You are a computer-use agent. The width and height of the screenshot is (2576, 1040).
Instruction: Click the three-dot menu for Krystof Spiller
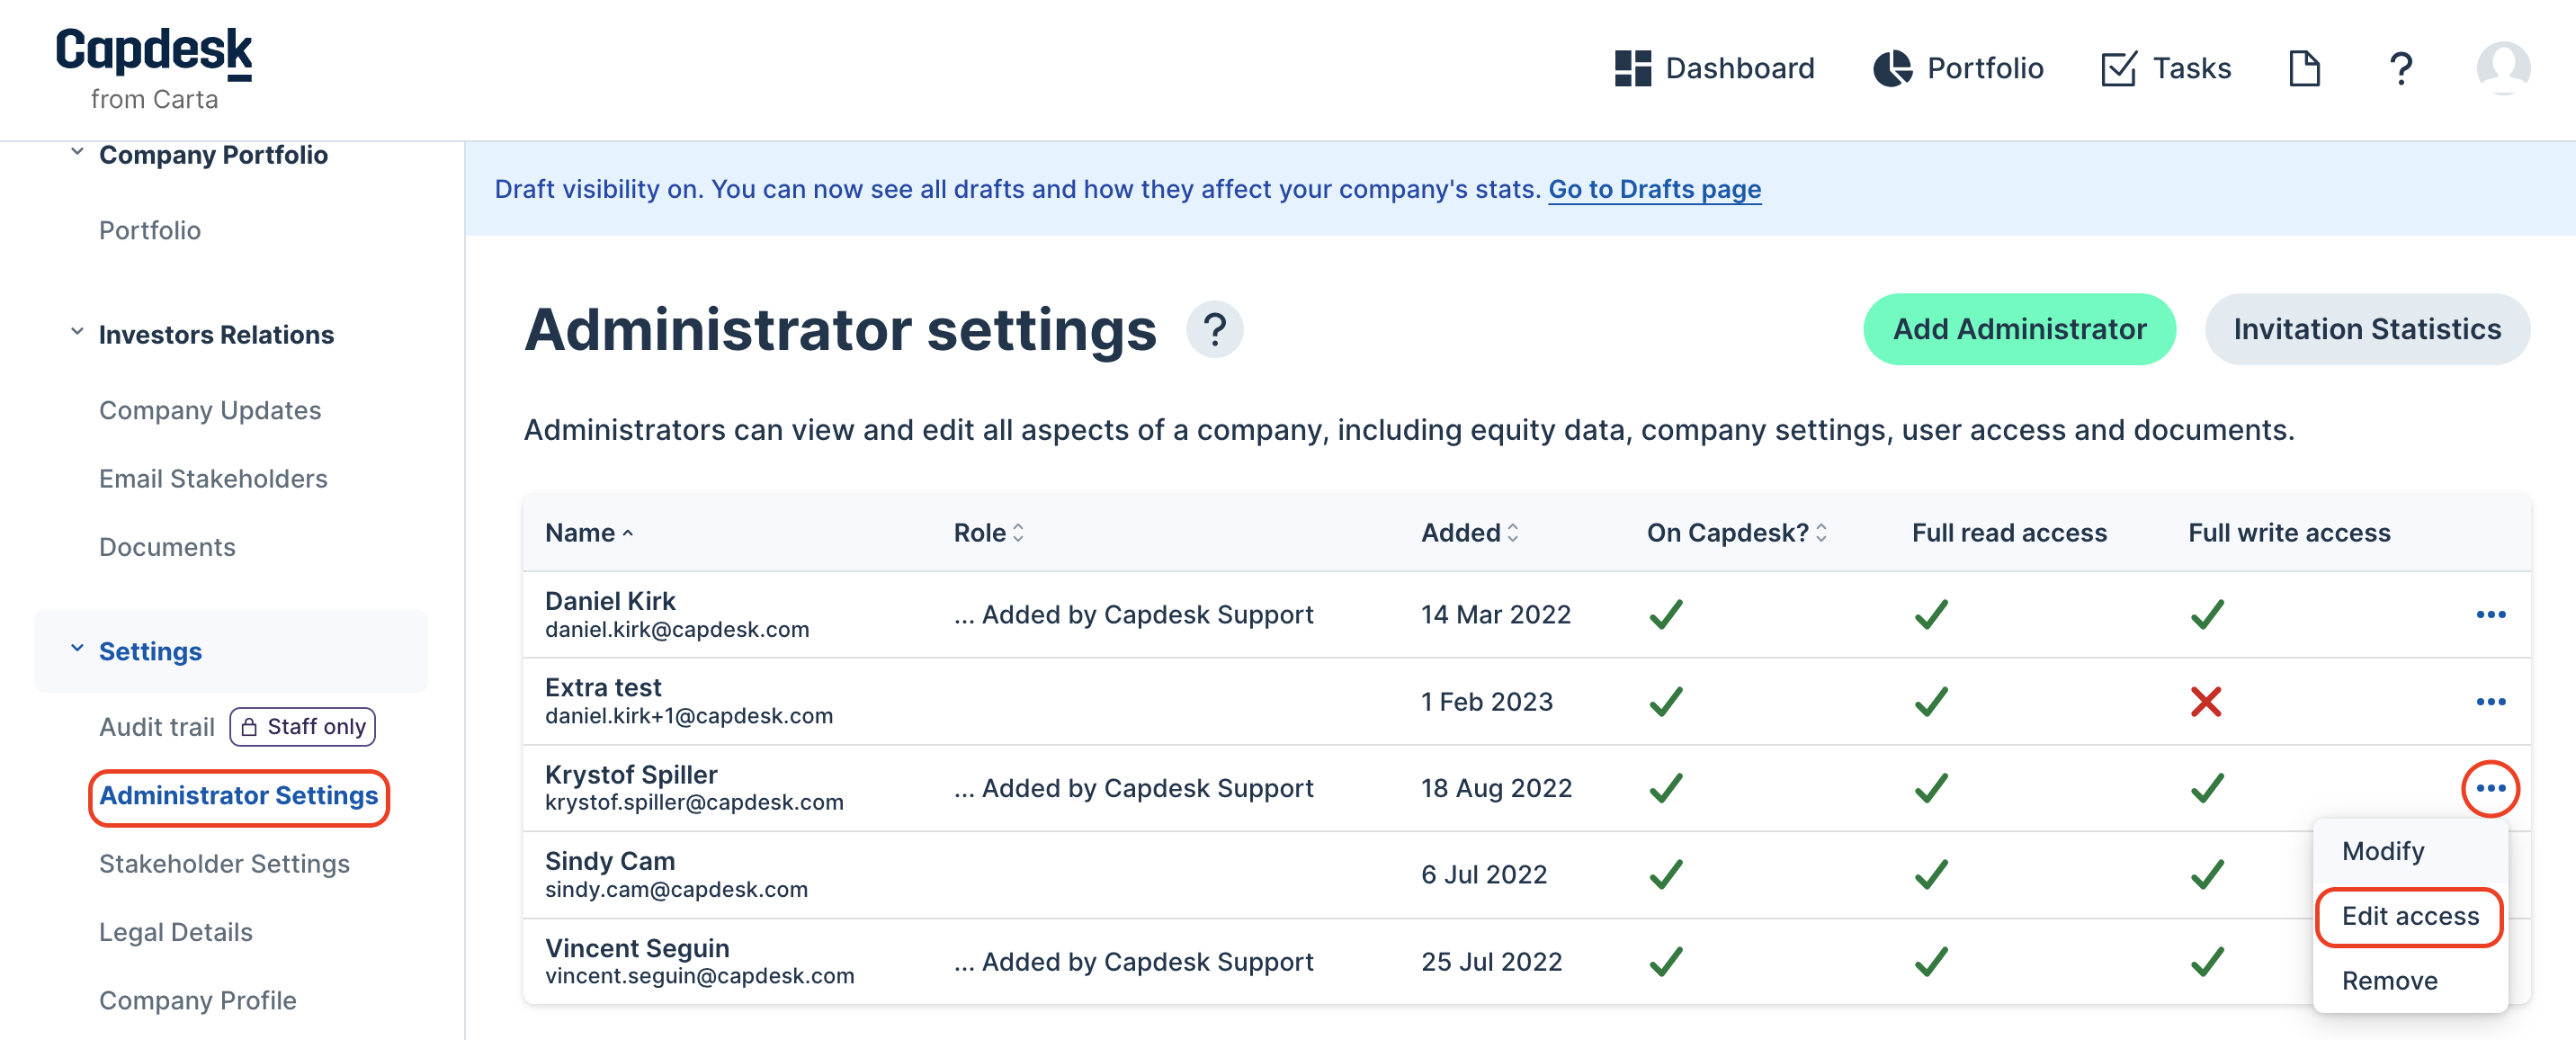[x=2490, y=788]
